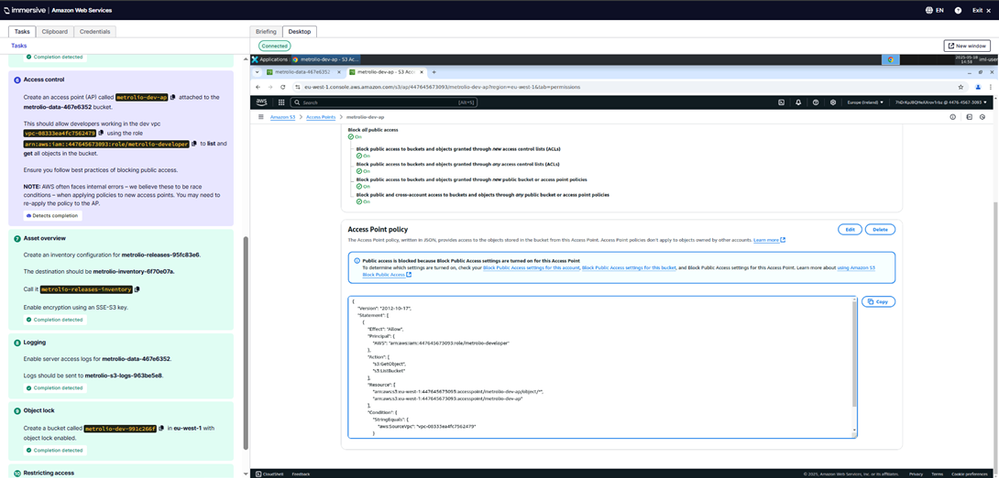Open Block Public Access settings for this account link
This screenshot has height=478, width=999.
click(531, 268)
